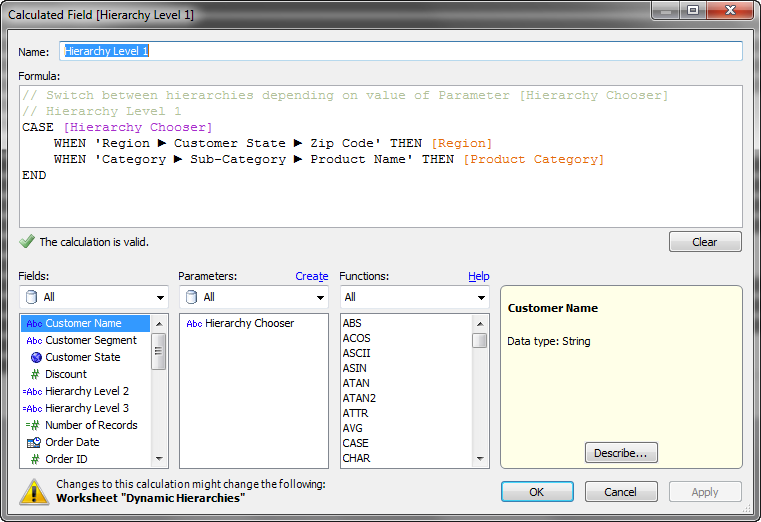Click Functions list scroll up arrow
Viewport: 761px width, 522px height.
click(480, 324)
